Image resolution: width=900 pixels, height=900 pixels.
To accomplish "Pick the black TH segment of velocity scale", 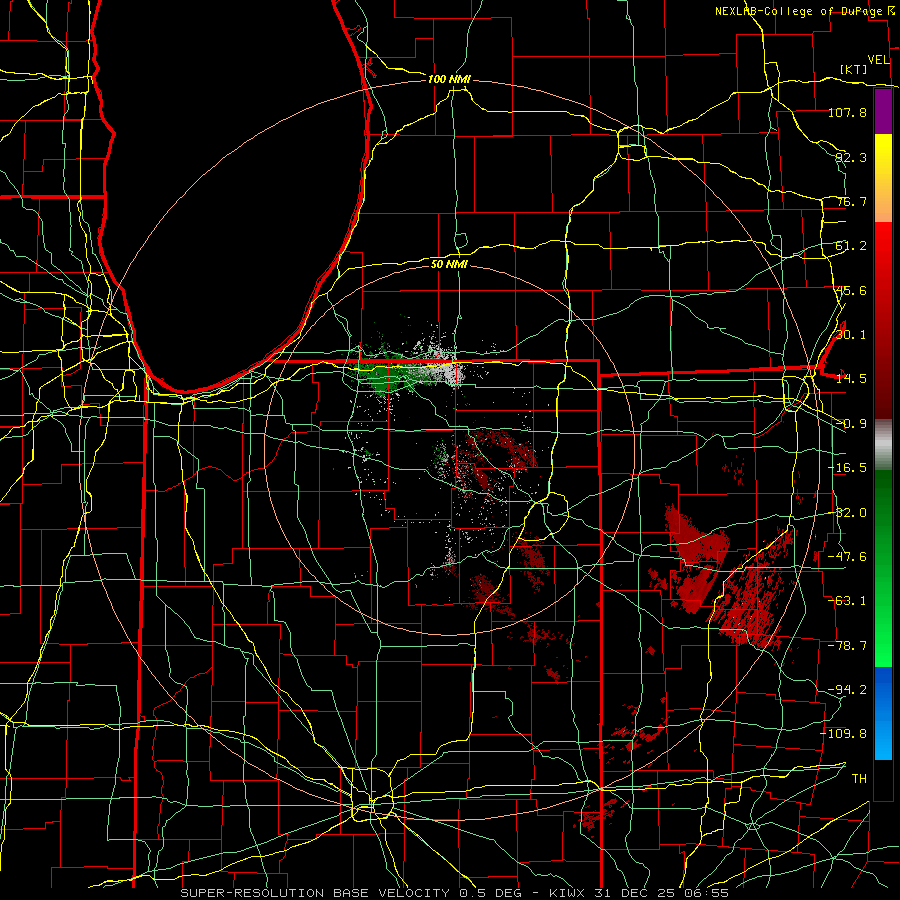I will tap(883, 779).
